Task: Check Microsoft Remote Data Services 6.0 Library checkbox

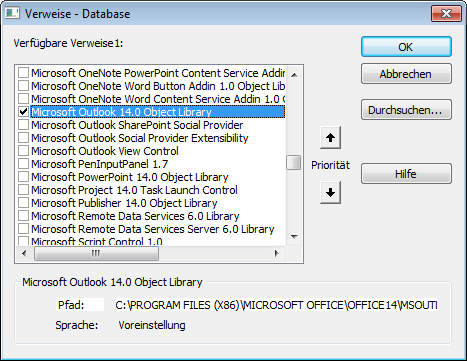Action: 23,216
